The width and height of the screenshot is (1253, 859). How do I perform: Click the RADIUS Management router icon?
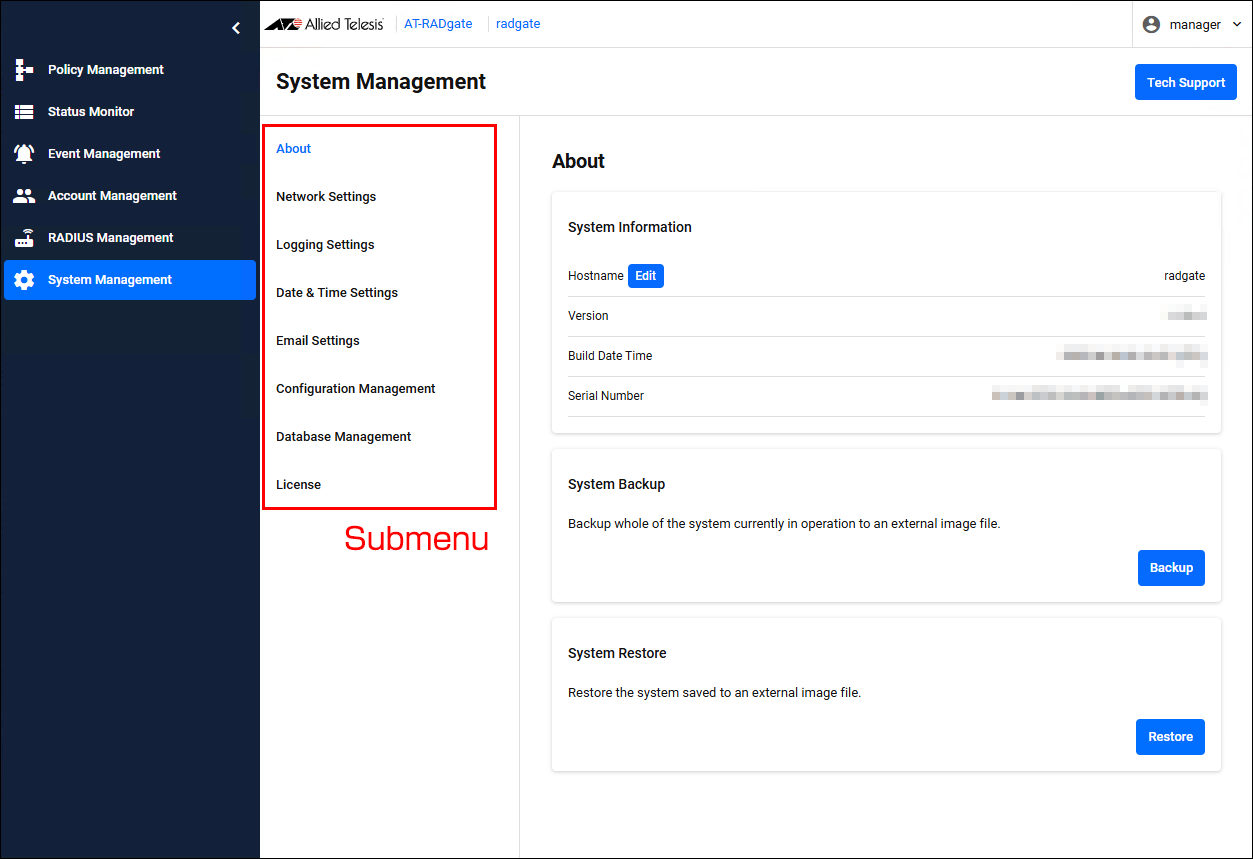24,238
